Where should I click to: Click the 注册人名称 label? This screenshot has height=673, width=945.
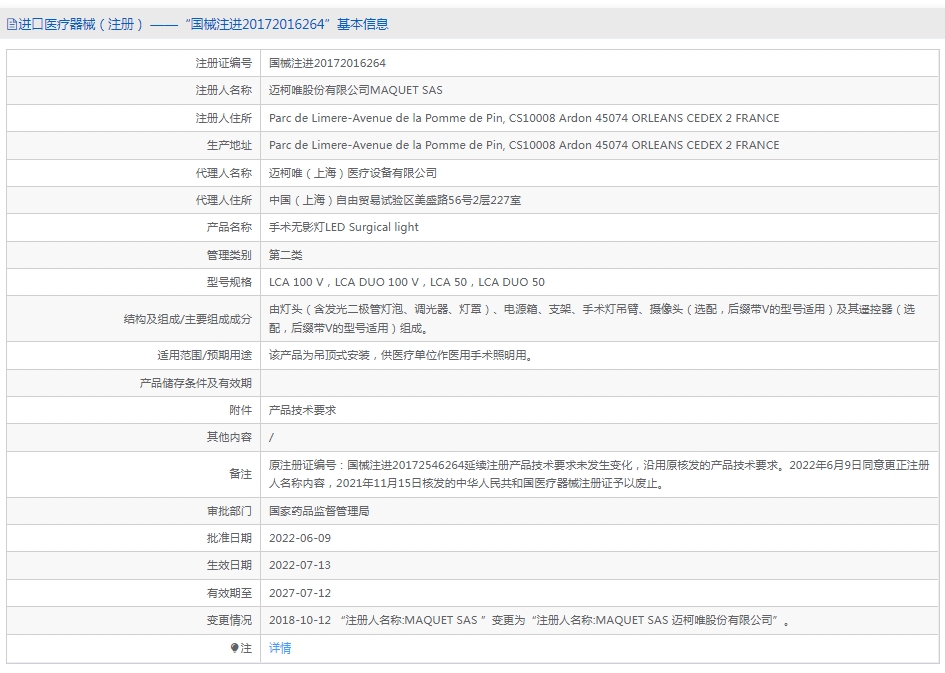click(x=224, y=90)
